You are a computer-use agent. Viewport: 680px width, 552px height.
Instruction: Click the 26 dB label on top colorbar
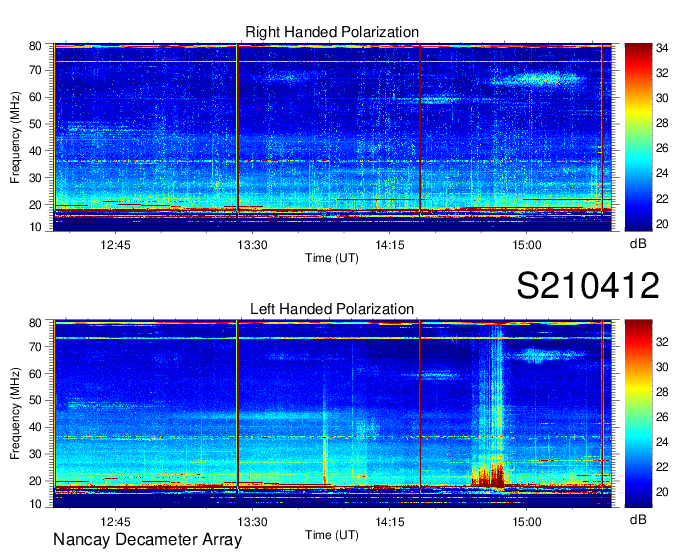(x=662, y=148)
